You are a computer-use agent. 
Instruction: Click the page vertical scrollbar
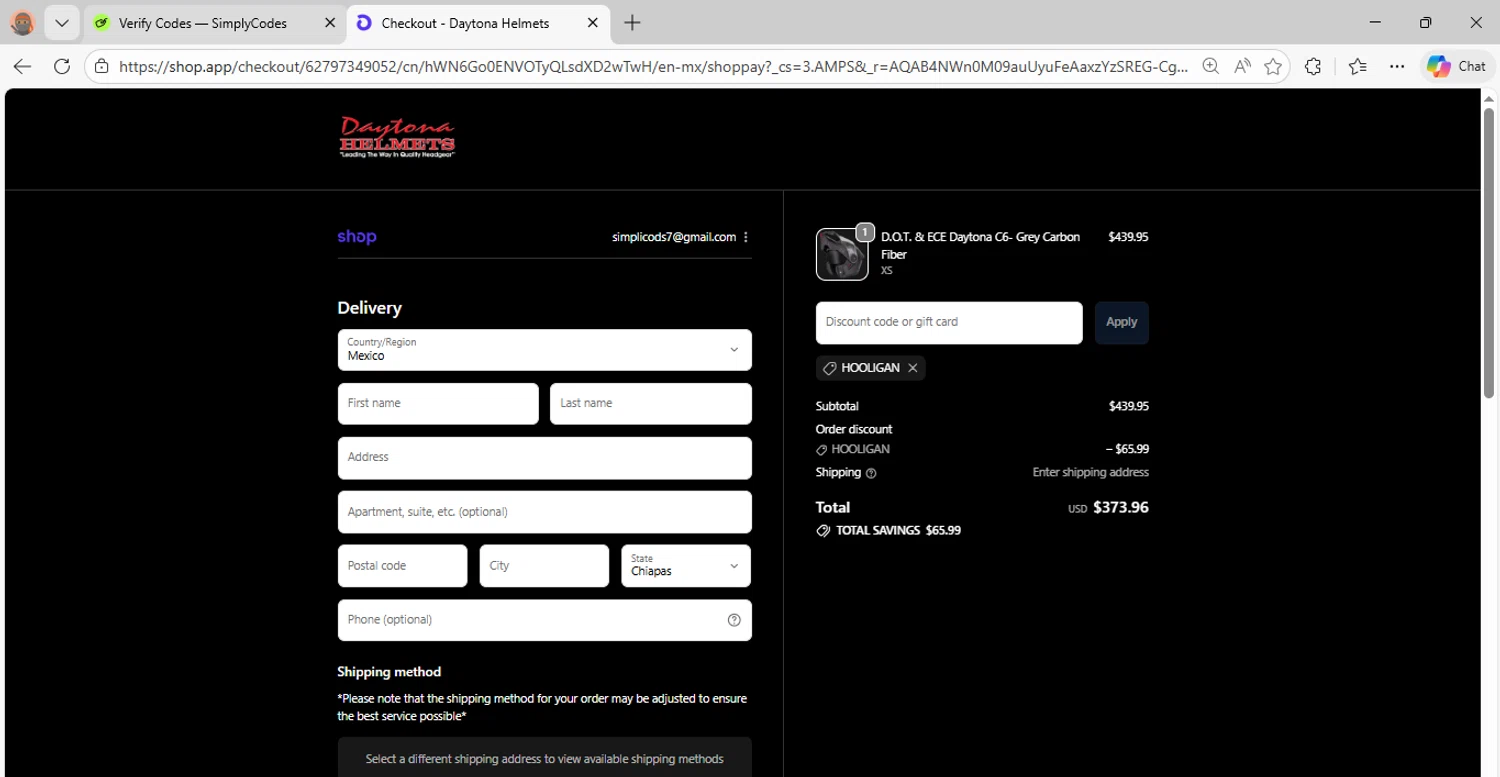pos(1489,255)
